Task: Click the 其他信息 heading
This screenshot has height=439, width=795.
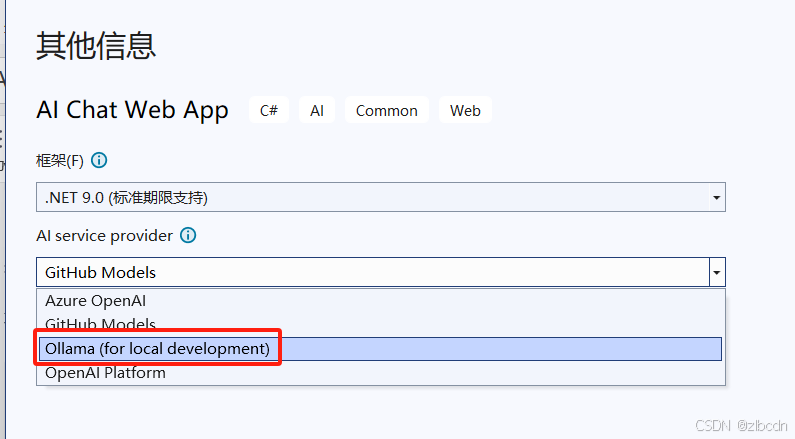Action: (x=96, y=46)
